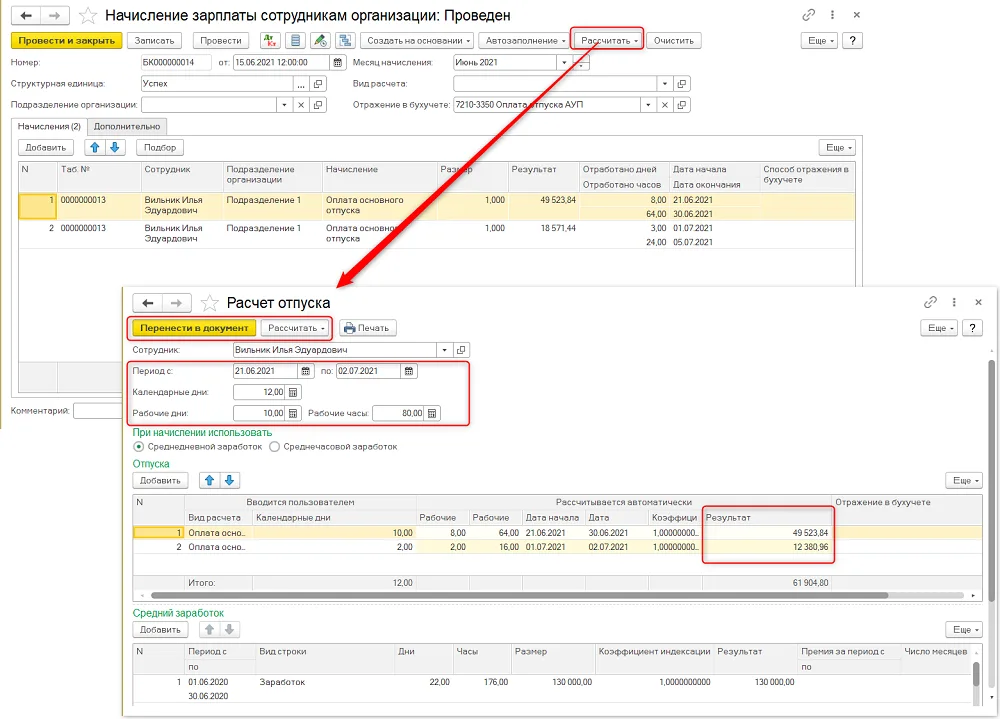Clear the Отражение в бухучете field with its X icon
The height and width of the screenshot is (719, 1000).
[665, 105]
